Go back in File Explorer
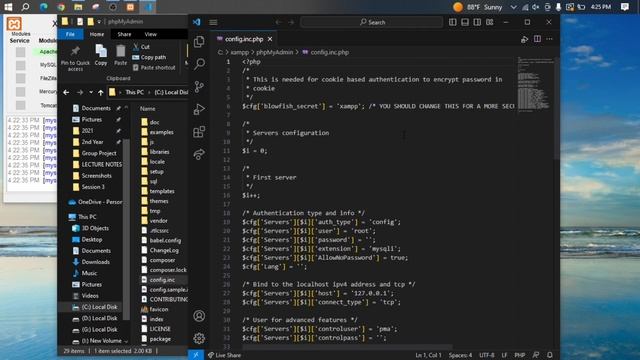Screen dimensions: 640x360 click(66, 93)
